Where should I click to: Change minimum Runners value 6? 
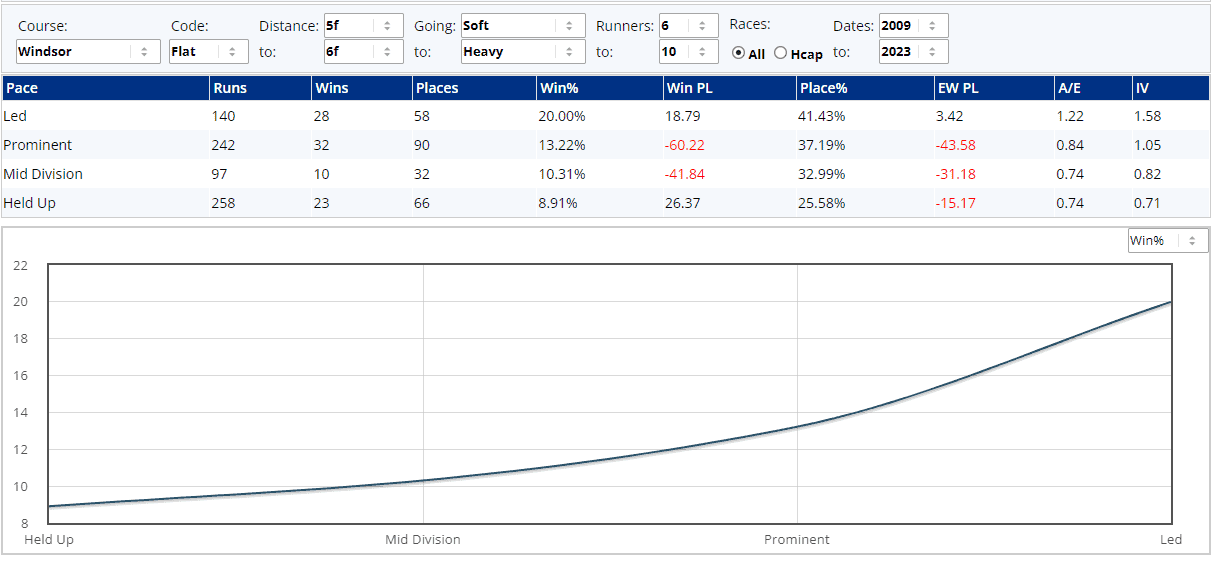(x=688, y=26)
